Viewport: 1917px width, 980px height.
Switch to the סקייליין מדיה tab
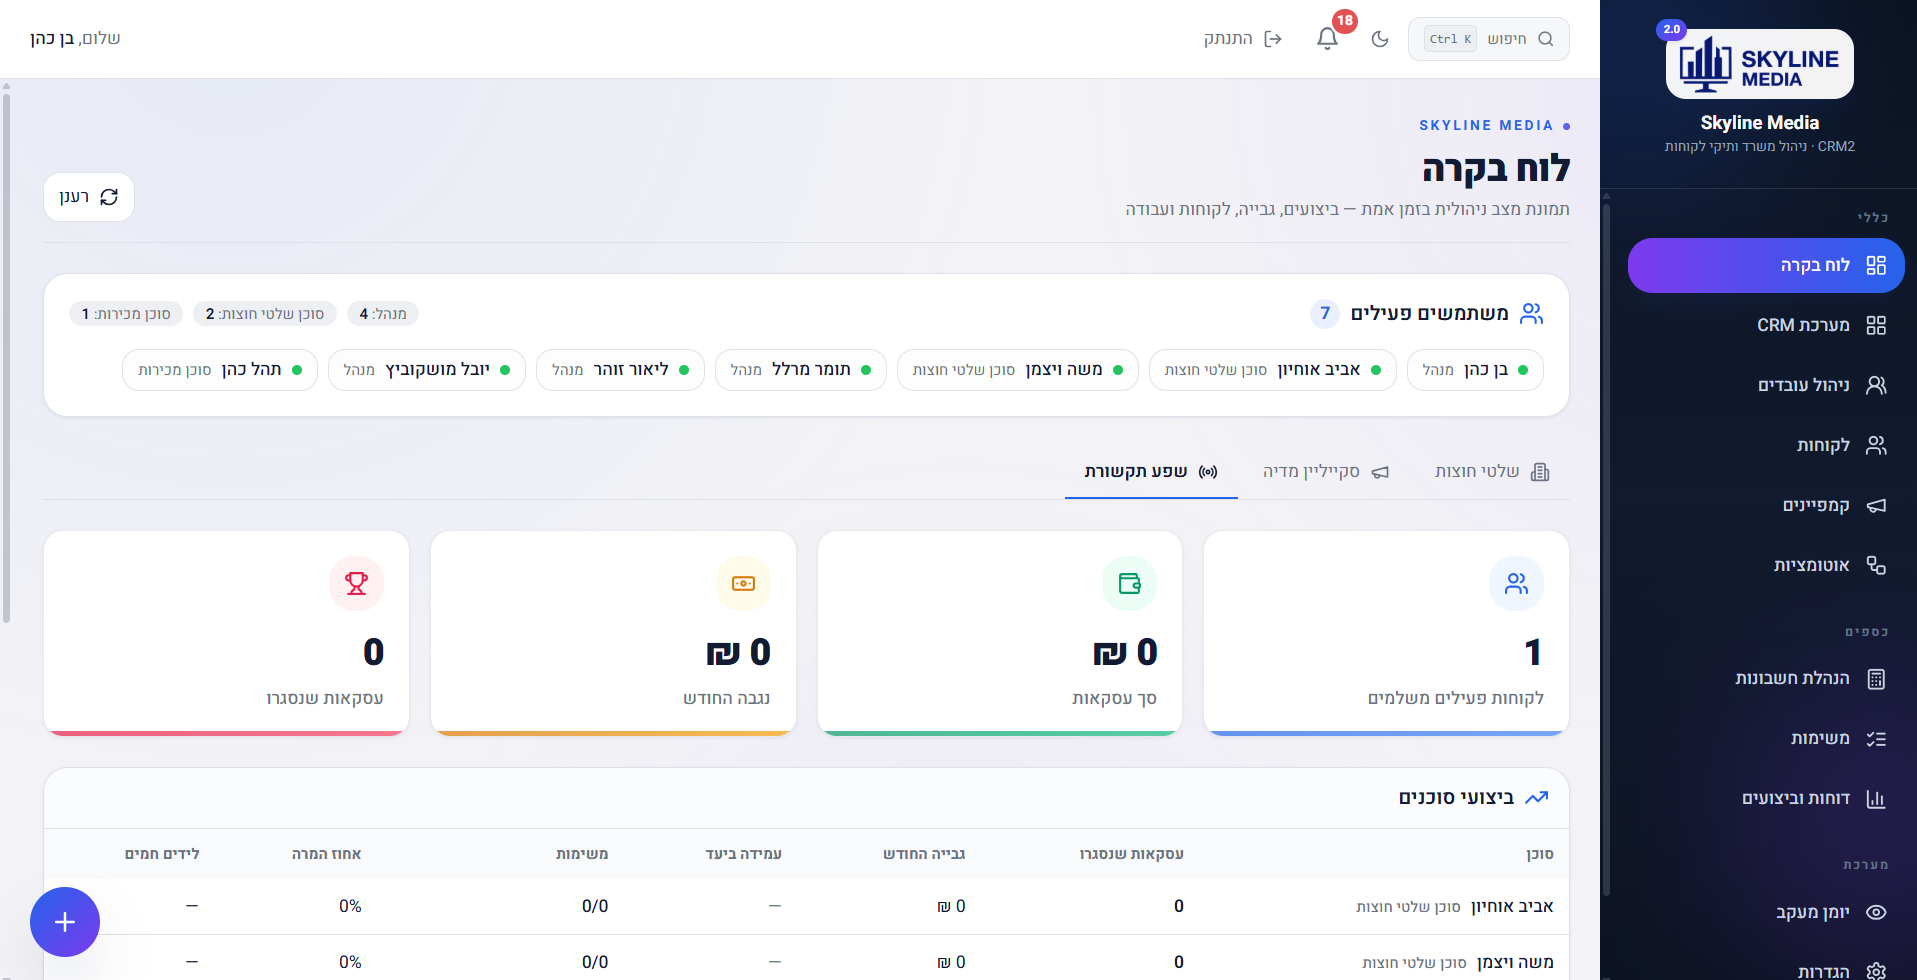click(1326, 472)
